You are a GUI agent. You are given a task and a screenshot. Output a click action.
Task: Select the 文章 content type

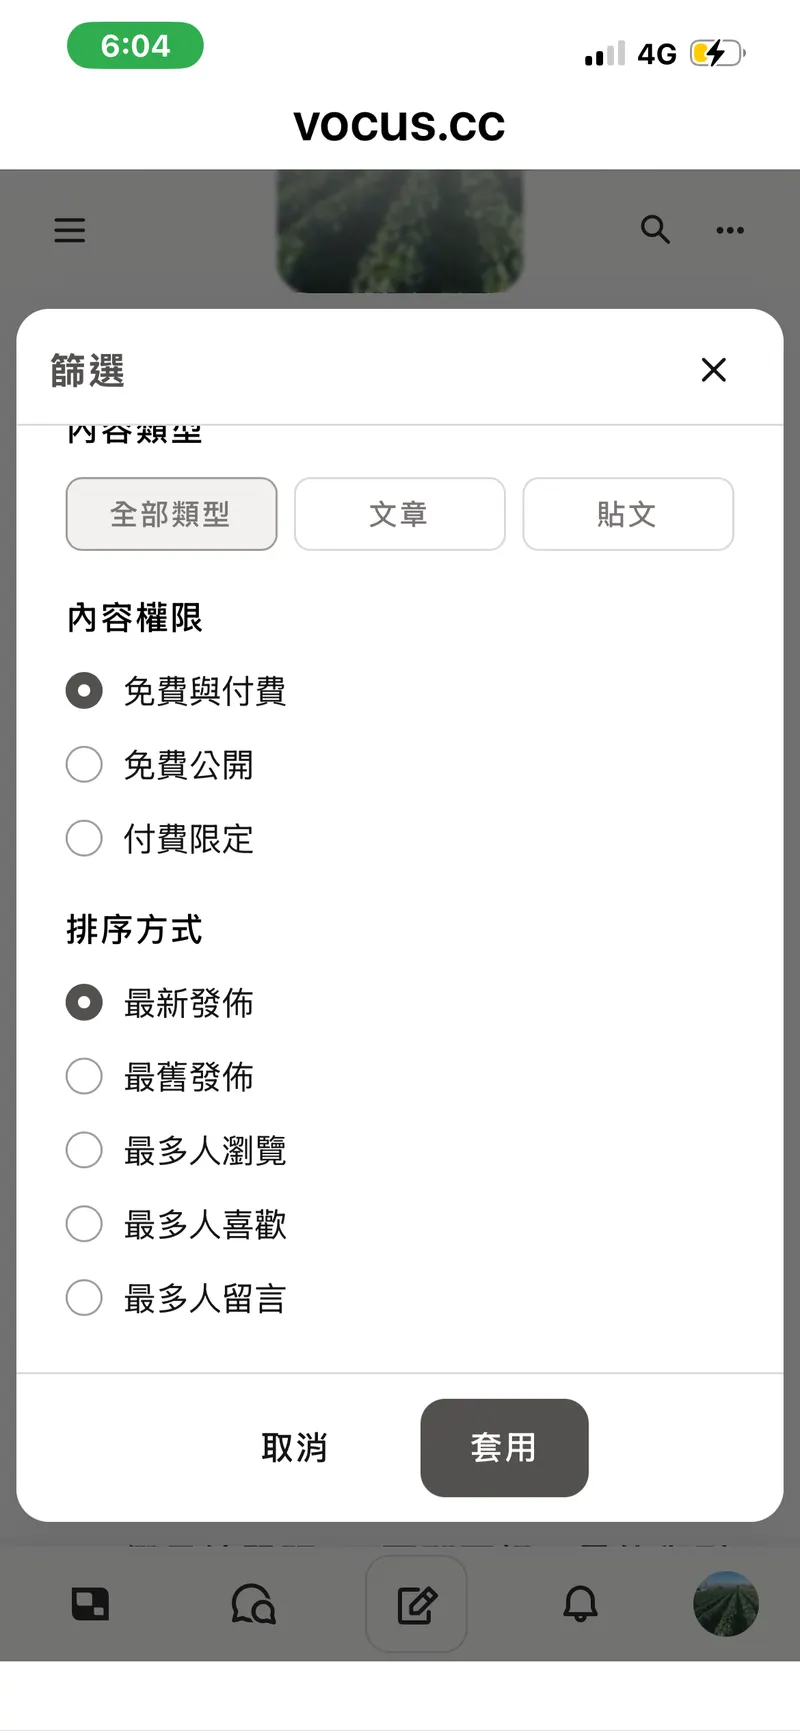click(399, 514)
